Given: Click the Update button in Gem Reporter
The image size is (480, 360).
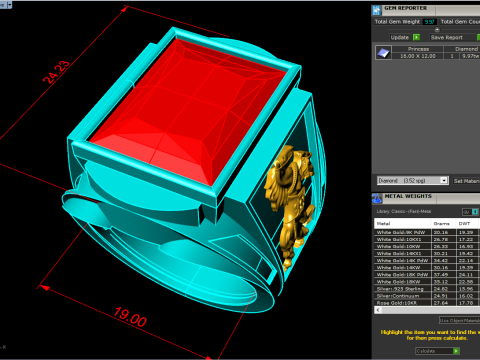Looking at the screenshot, I should [x=400, y=37].
